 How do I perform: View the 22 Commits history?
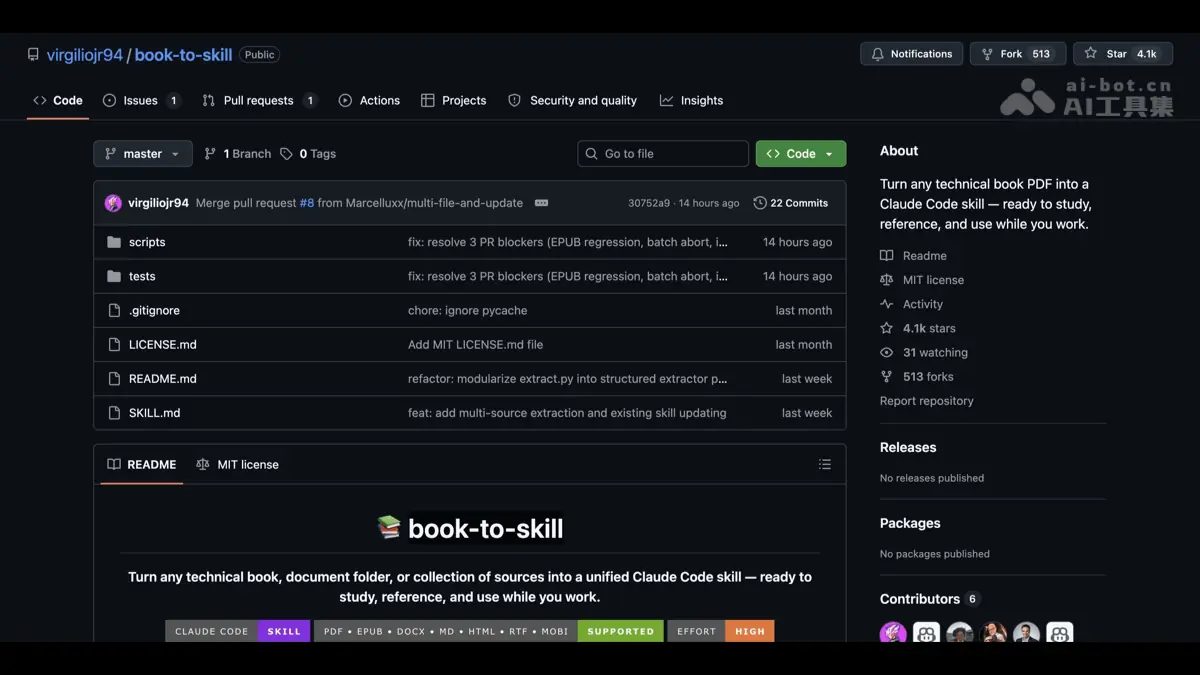(791, 203)
